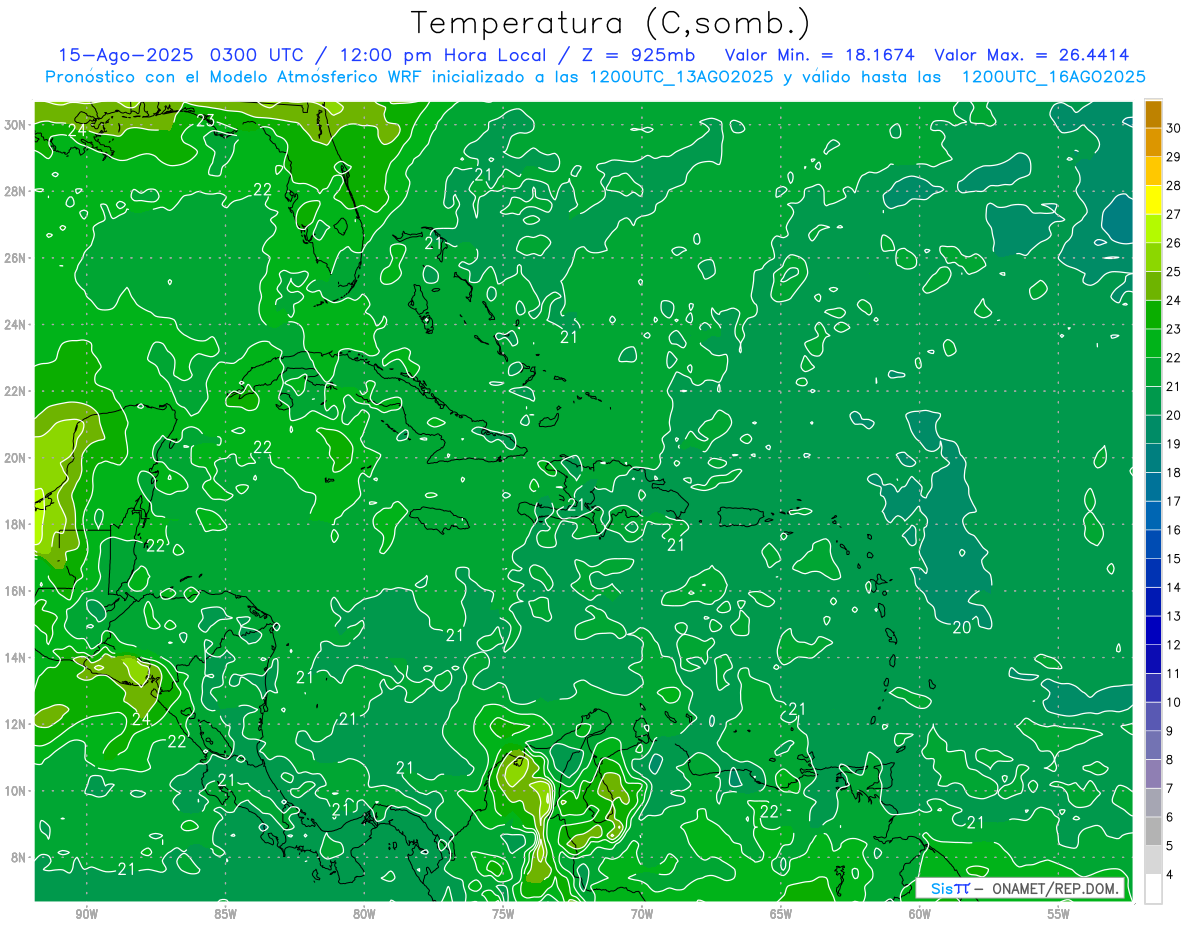The width and height of the screenshot is (1200, 927).
Task: Click the 12N latitude axis label
Action: coord(15,724)
